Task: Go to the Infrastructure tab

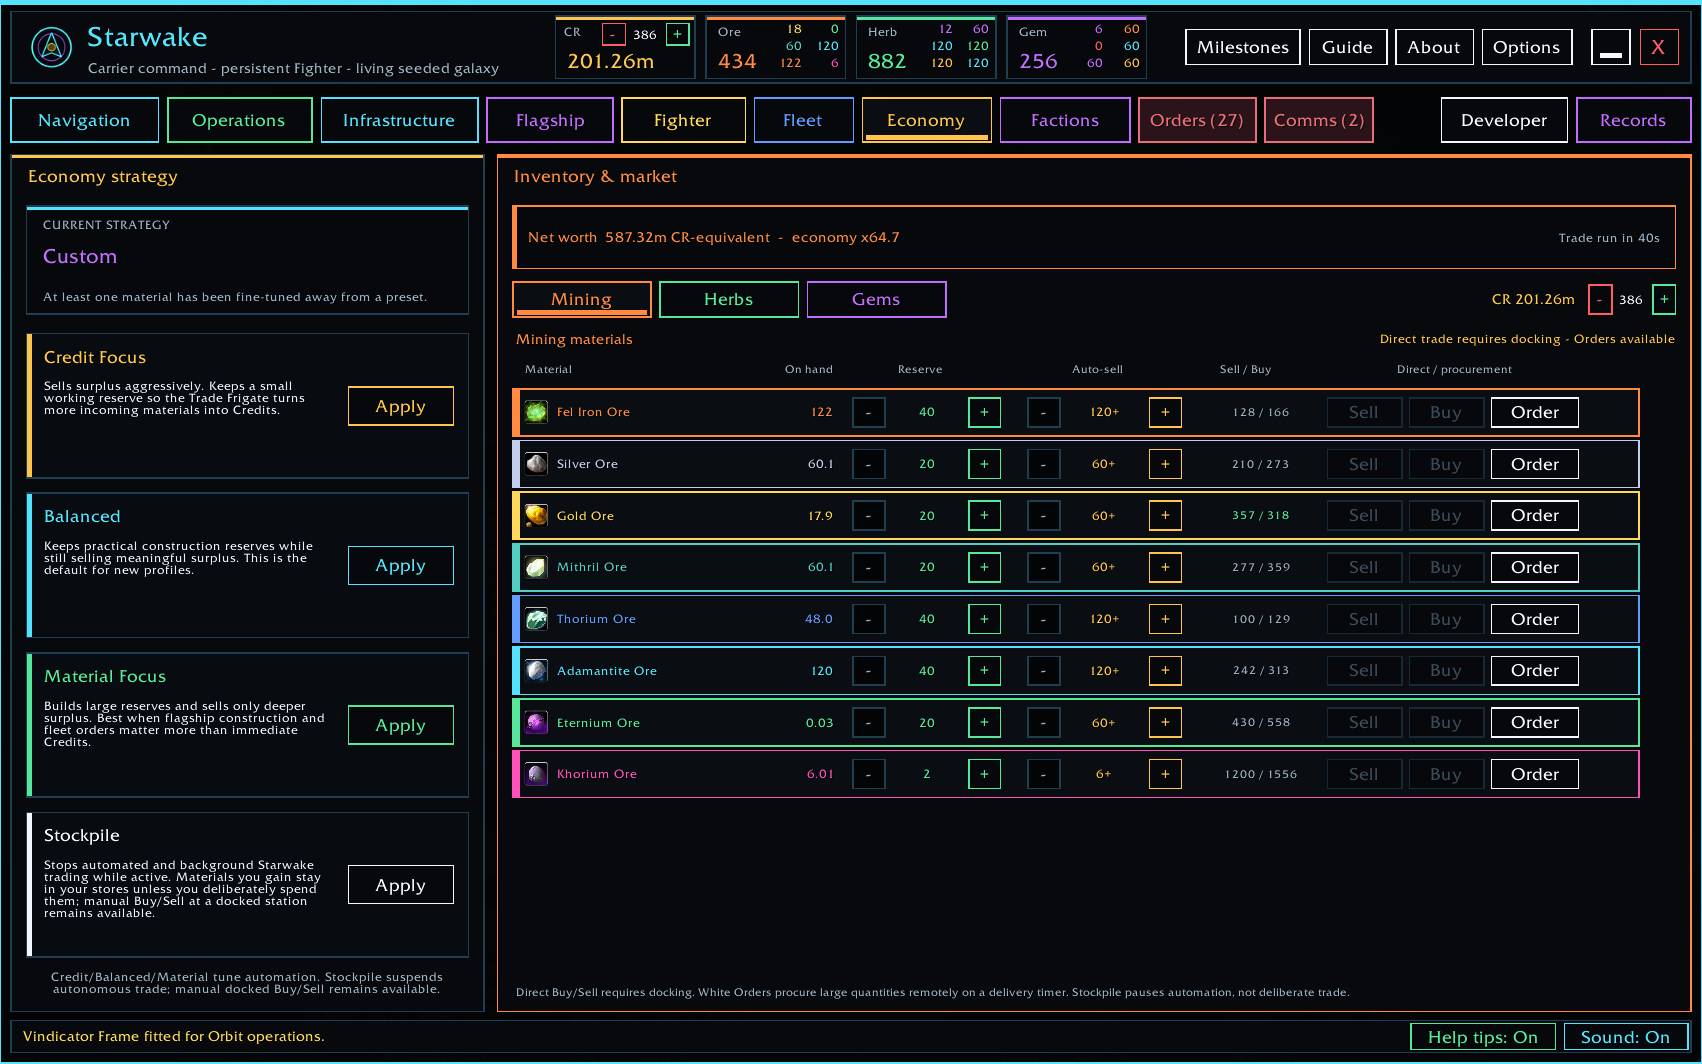Action: (x=399, y=120)
